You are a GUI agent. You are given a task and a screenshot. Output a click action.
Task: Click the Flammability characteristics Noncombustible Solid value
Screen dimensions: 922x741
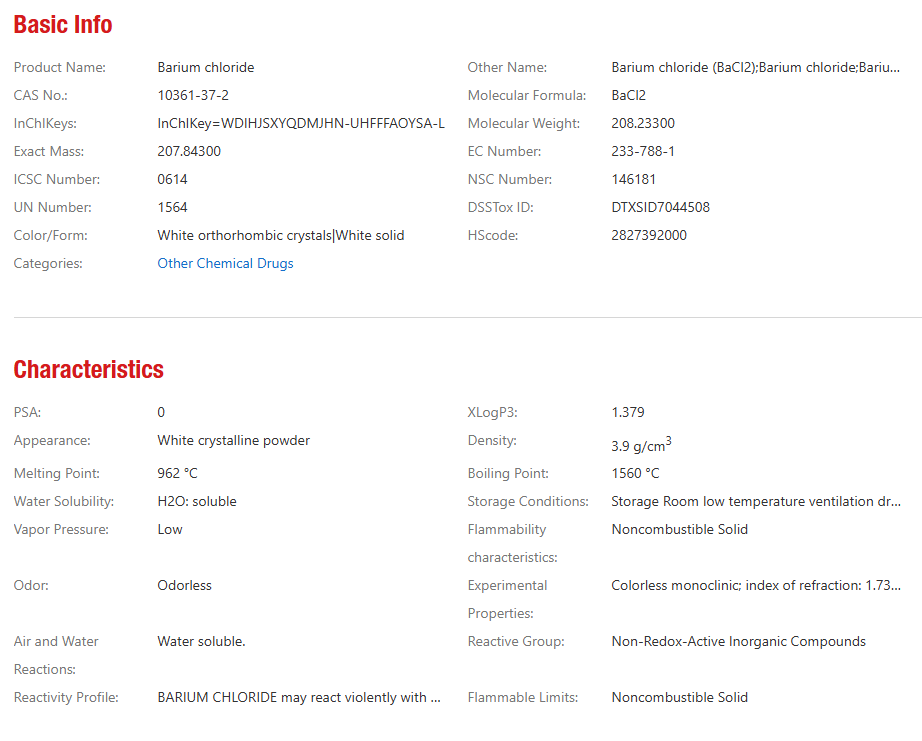(680, 529)
